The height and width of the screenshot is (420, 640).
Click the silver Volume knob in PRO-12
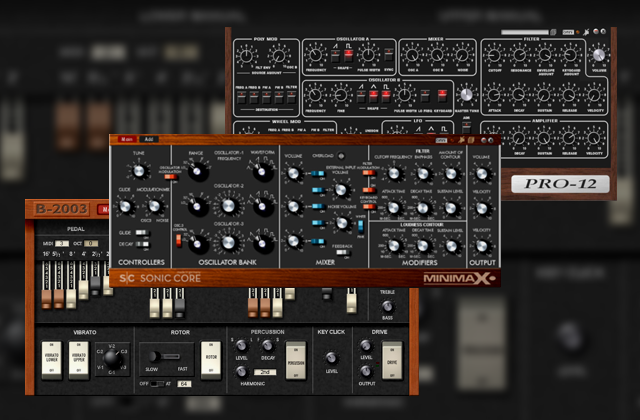click(x=598, y=55)
